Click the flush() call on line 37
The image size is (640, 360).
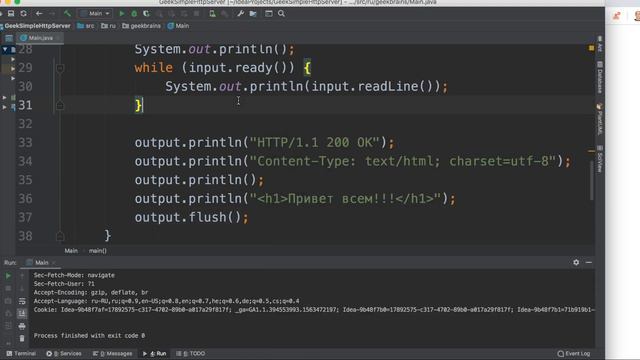point(215,217)
